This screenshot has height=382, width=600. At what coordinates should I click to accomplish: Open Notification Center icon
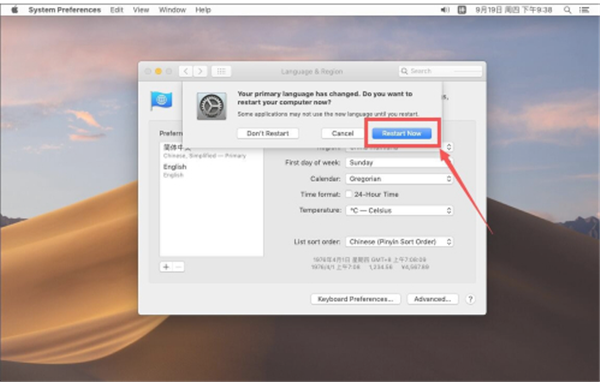pos(584,10)
